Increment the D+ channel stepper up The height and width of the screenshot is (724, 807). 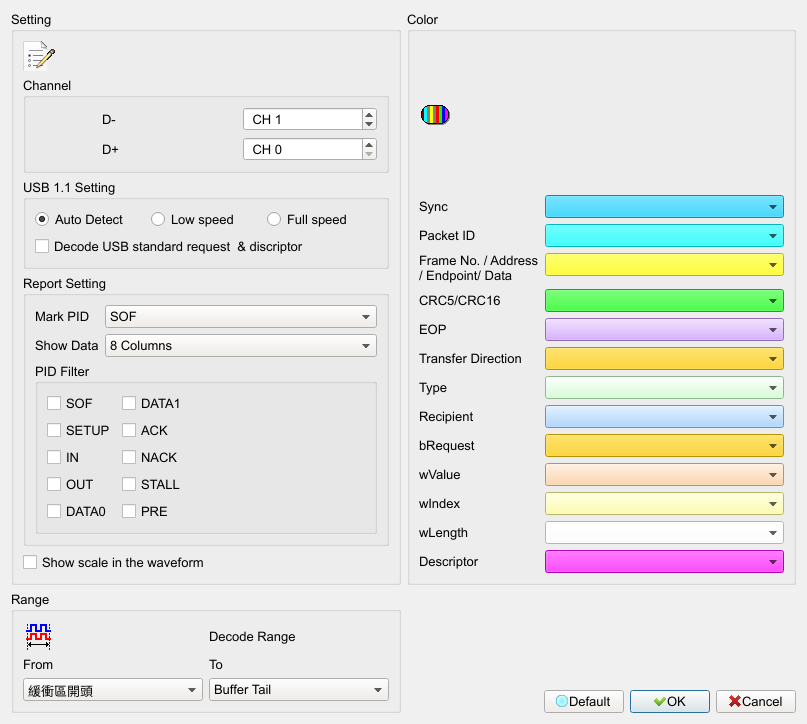pyautogui.click(x=369, y=145)
